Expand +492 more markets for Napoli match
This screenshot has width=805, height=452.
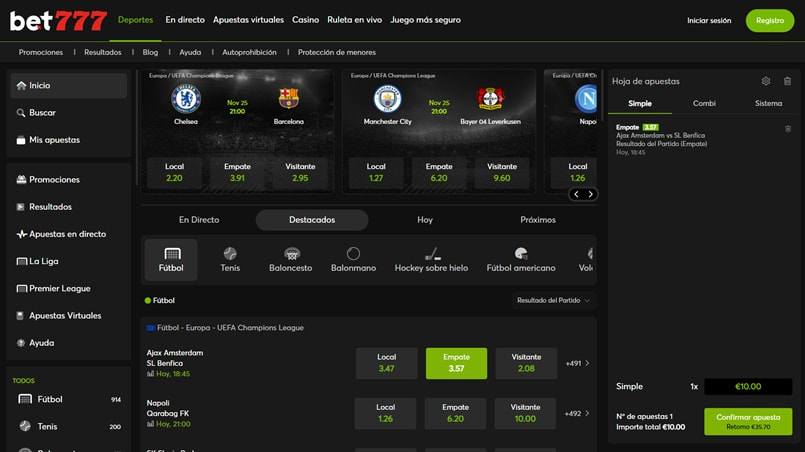coord(577,413)
